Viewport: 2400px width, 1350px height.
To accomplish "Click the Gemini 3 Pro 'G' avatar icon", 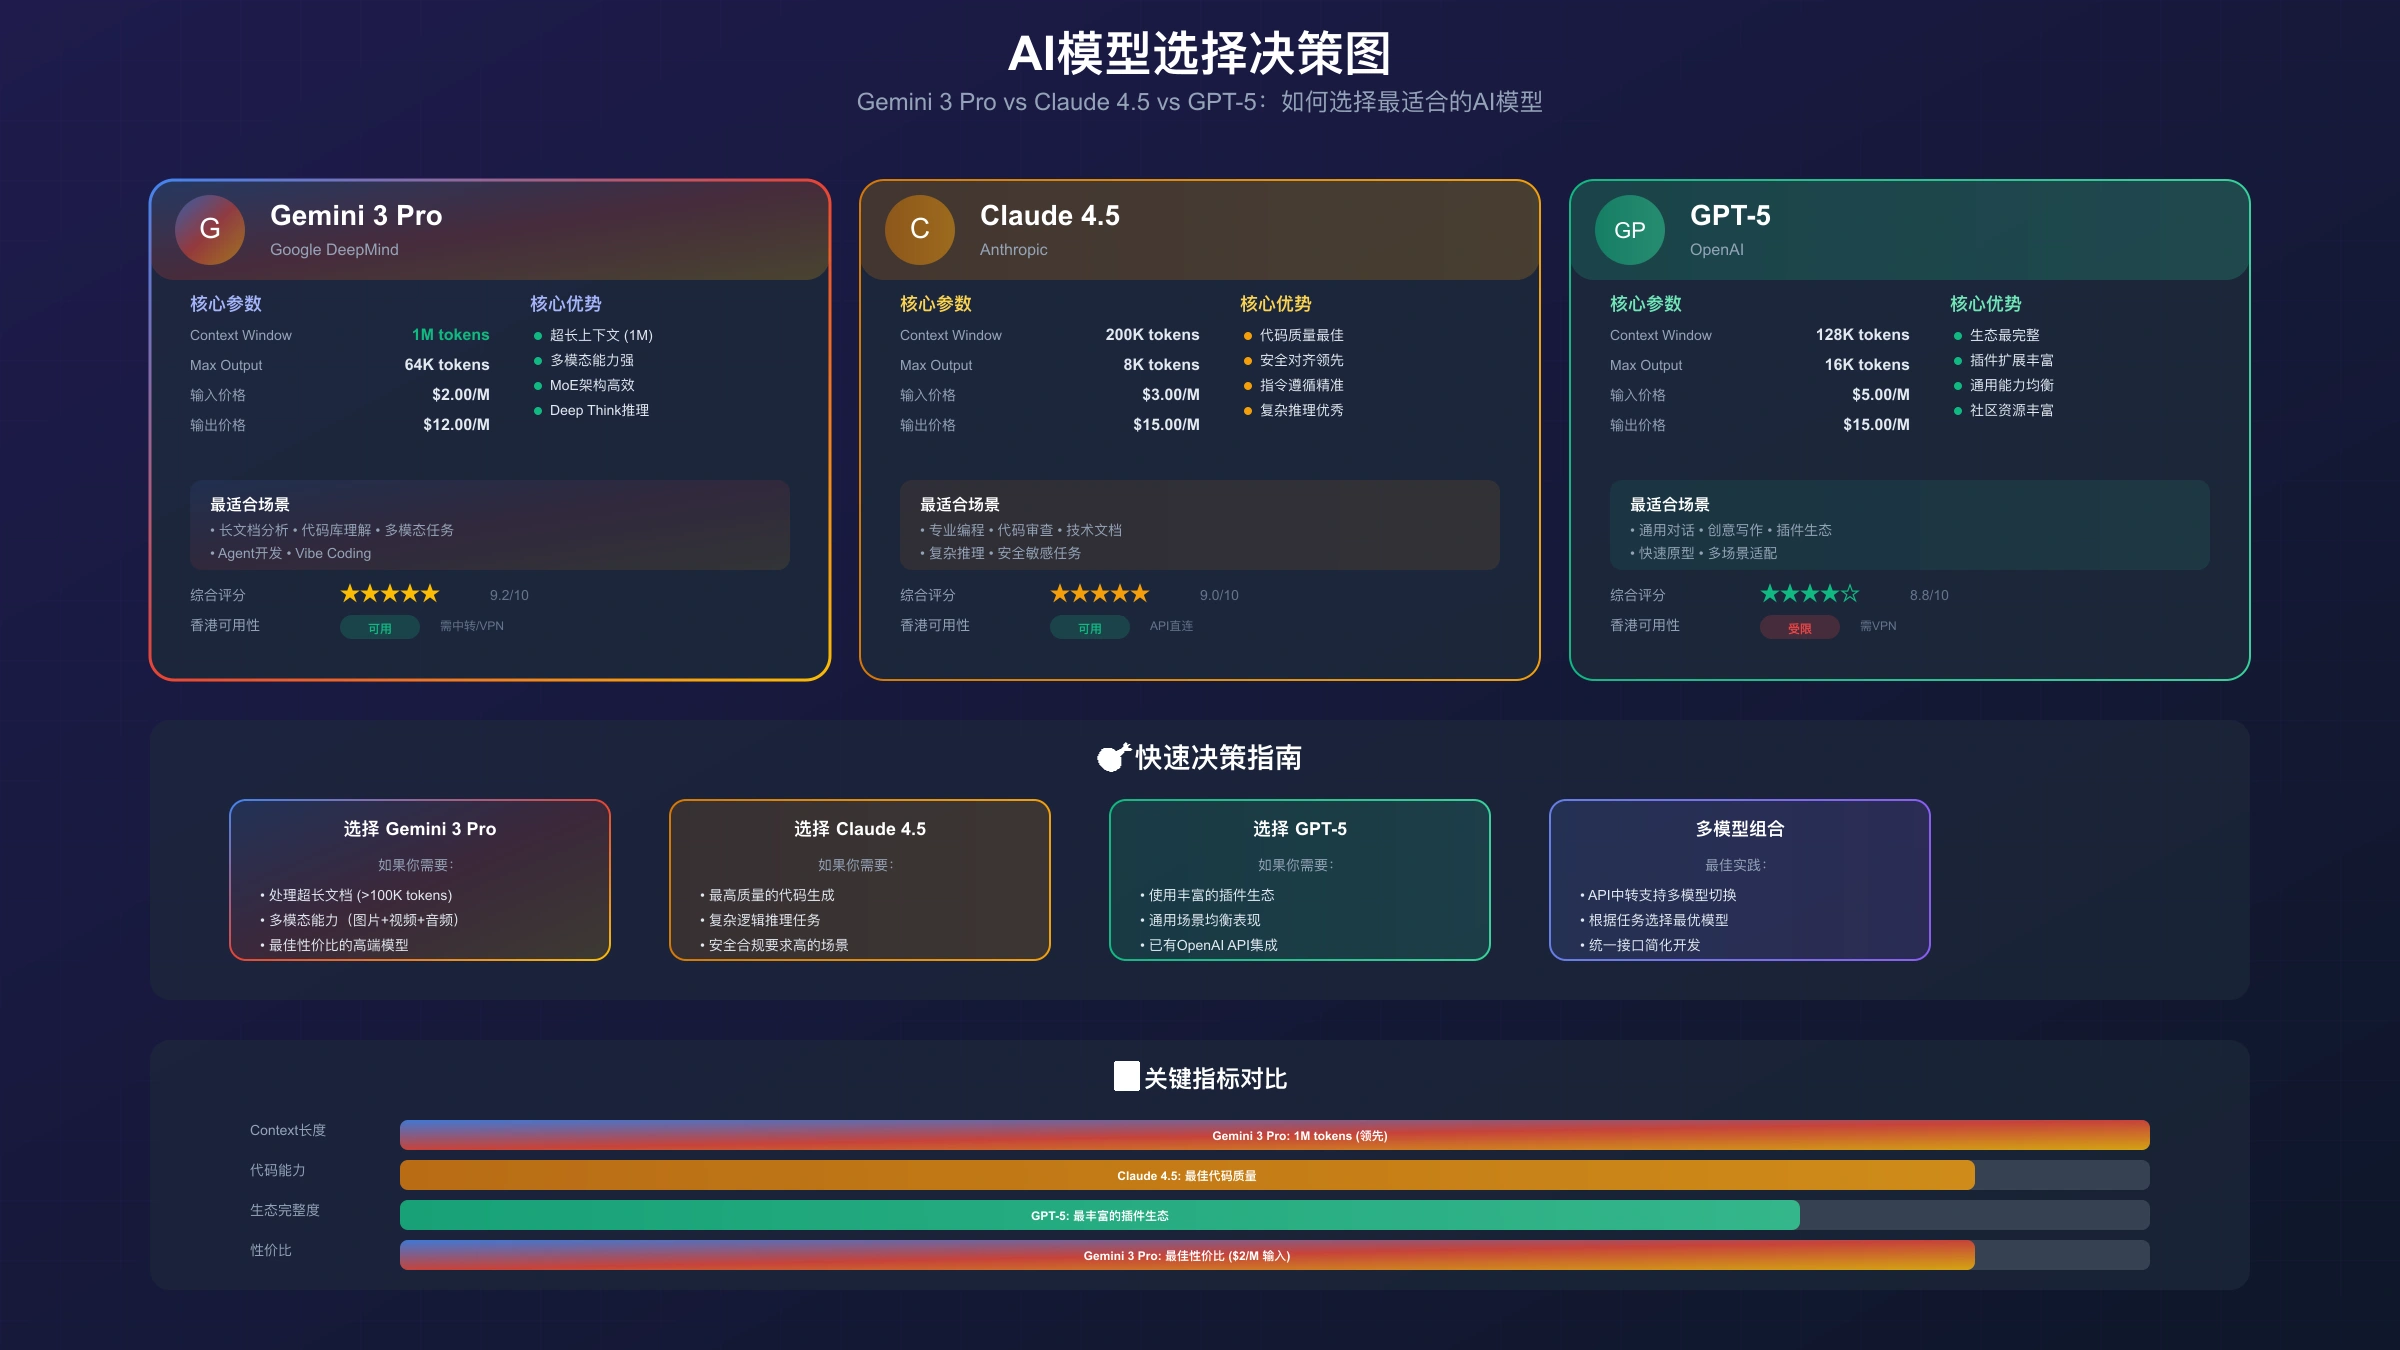I will click(x=210, y=230).
